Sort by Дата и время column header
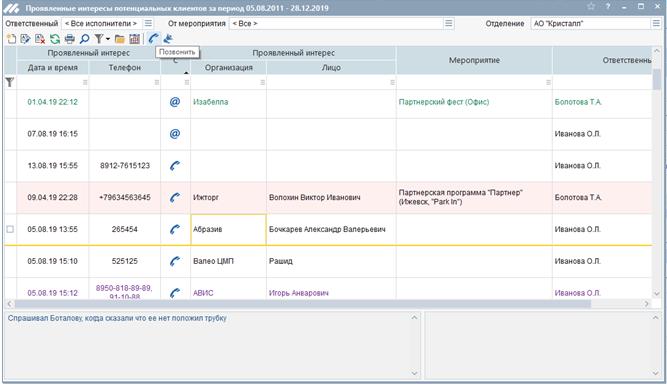This screenshot has width=667, height=385. tap(53, 68)
